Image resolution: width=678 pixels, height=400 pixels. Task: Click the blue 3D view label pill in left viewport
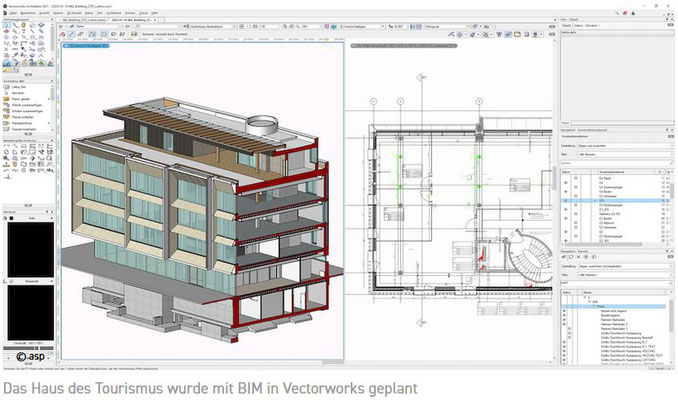pyautogui.click(x=86, y=45)
